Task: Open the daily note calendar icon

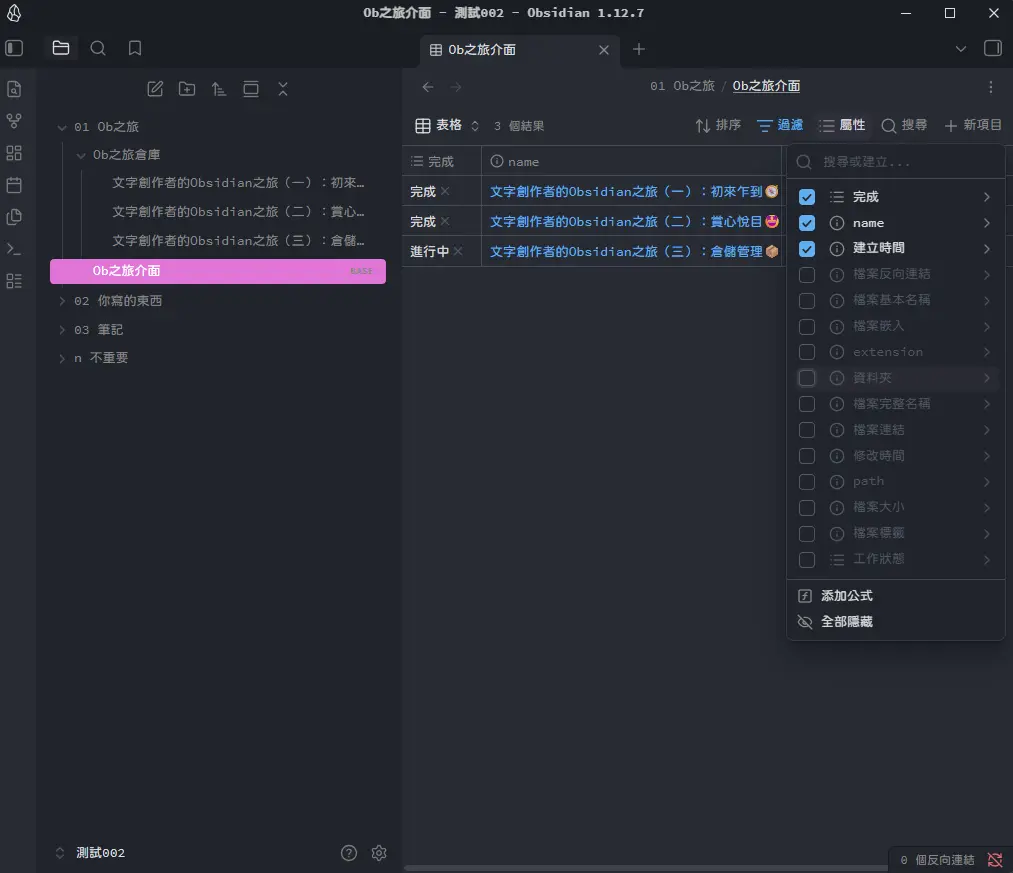Action: pos(14,185)
